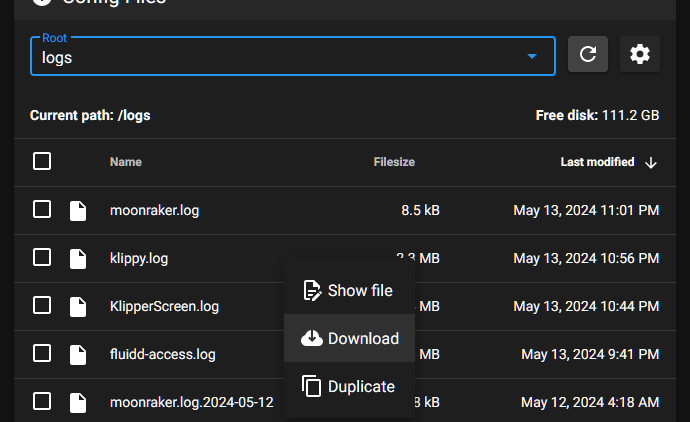The image size is (690, 422).
Task: Sort by the Name column header
Action: point(126,162)
